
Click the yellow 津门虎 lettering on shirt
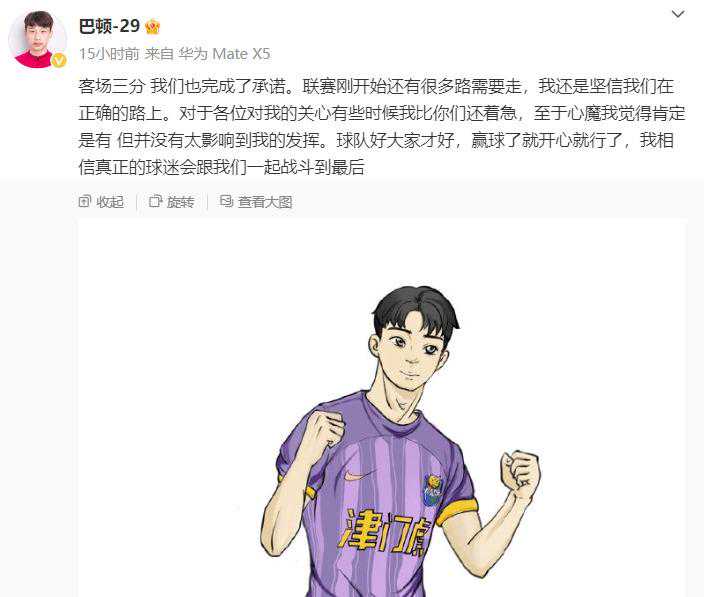tap(384, 532)
